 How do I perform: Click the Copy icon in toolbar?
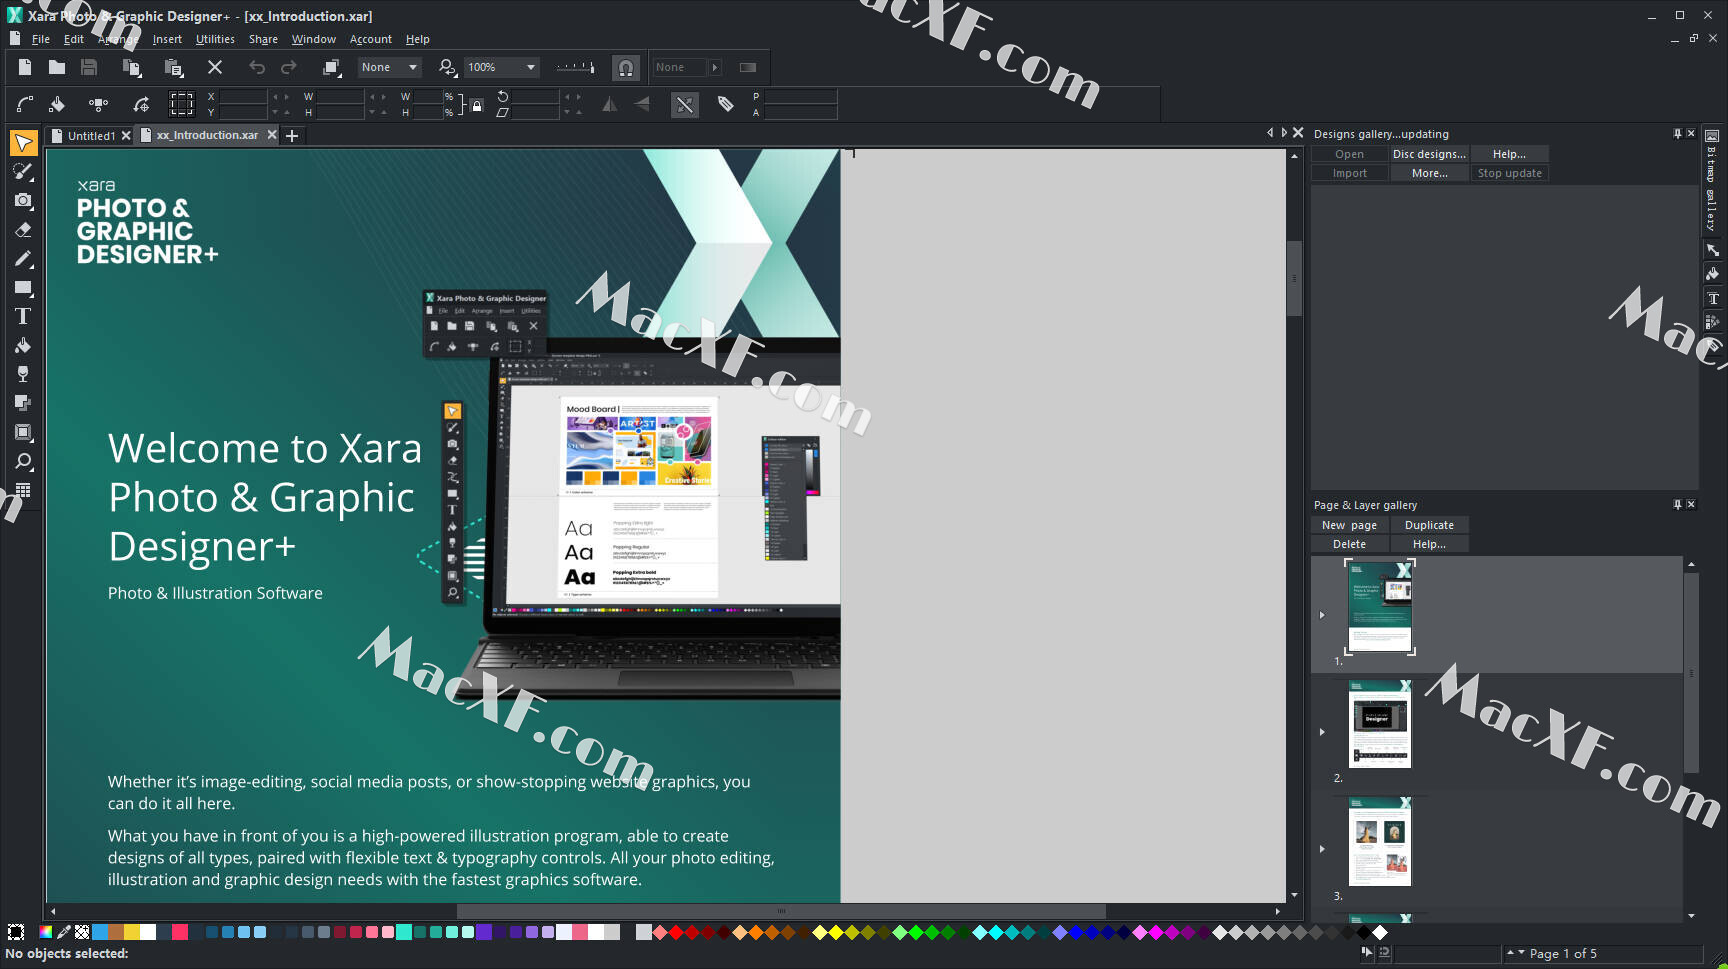click(x=131, y=67)
